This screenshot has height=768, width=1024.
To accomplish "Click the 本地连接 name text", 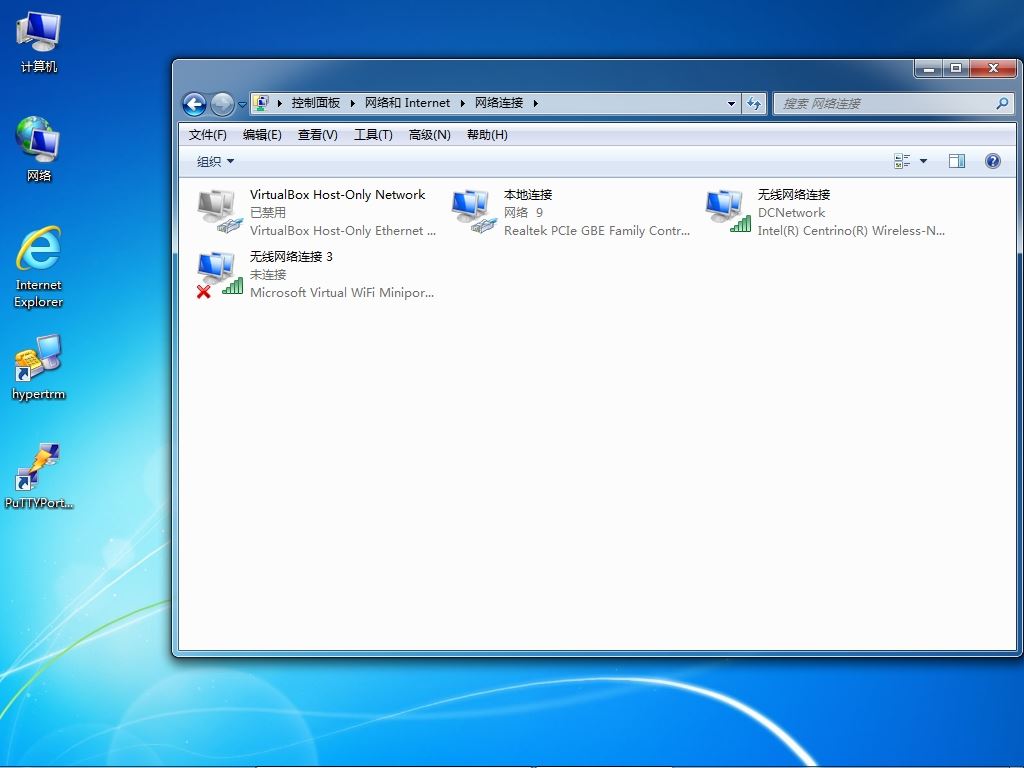I will tap(528, 194).
